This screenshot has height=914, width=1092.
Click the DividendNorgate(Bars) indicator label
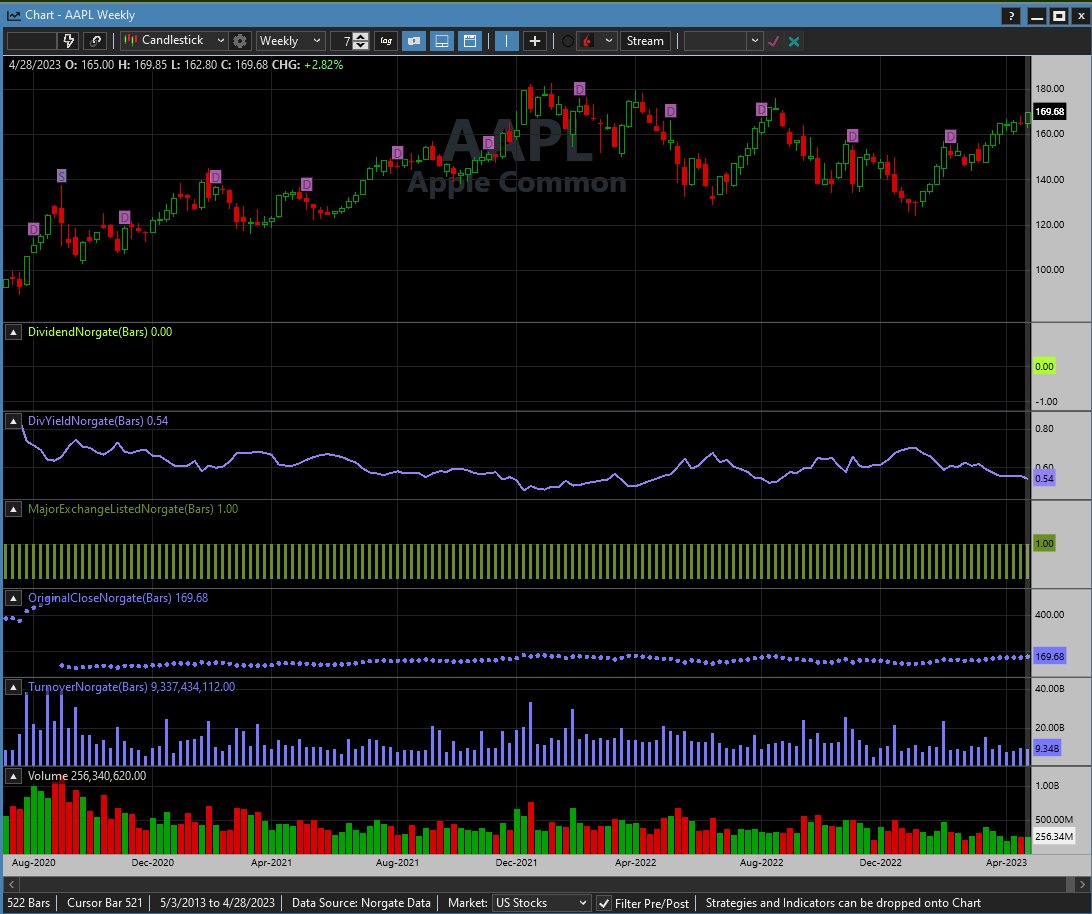100,332
